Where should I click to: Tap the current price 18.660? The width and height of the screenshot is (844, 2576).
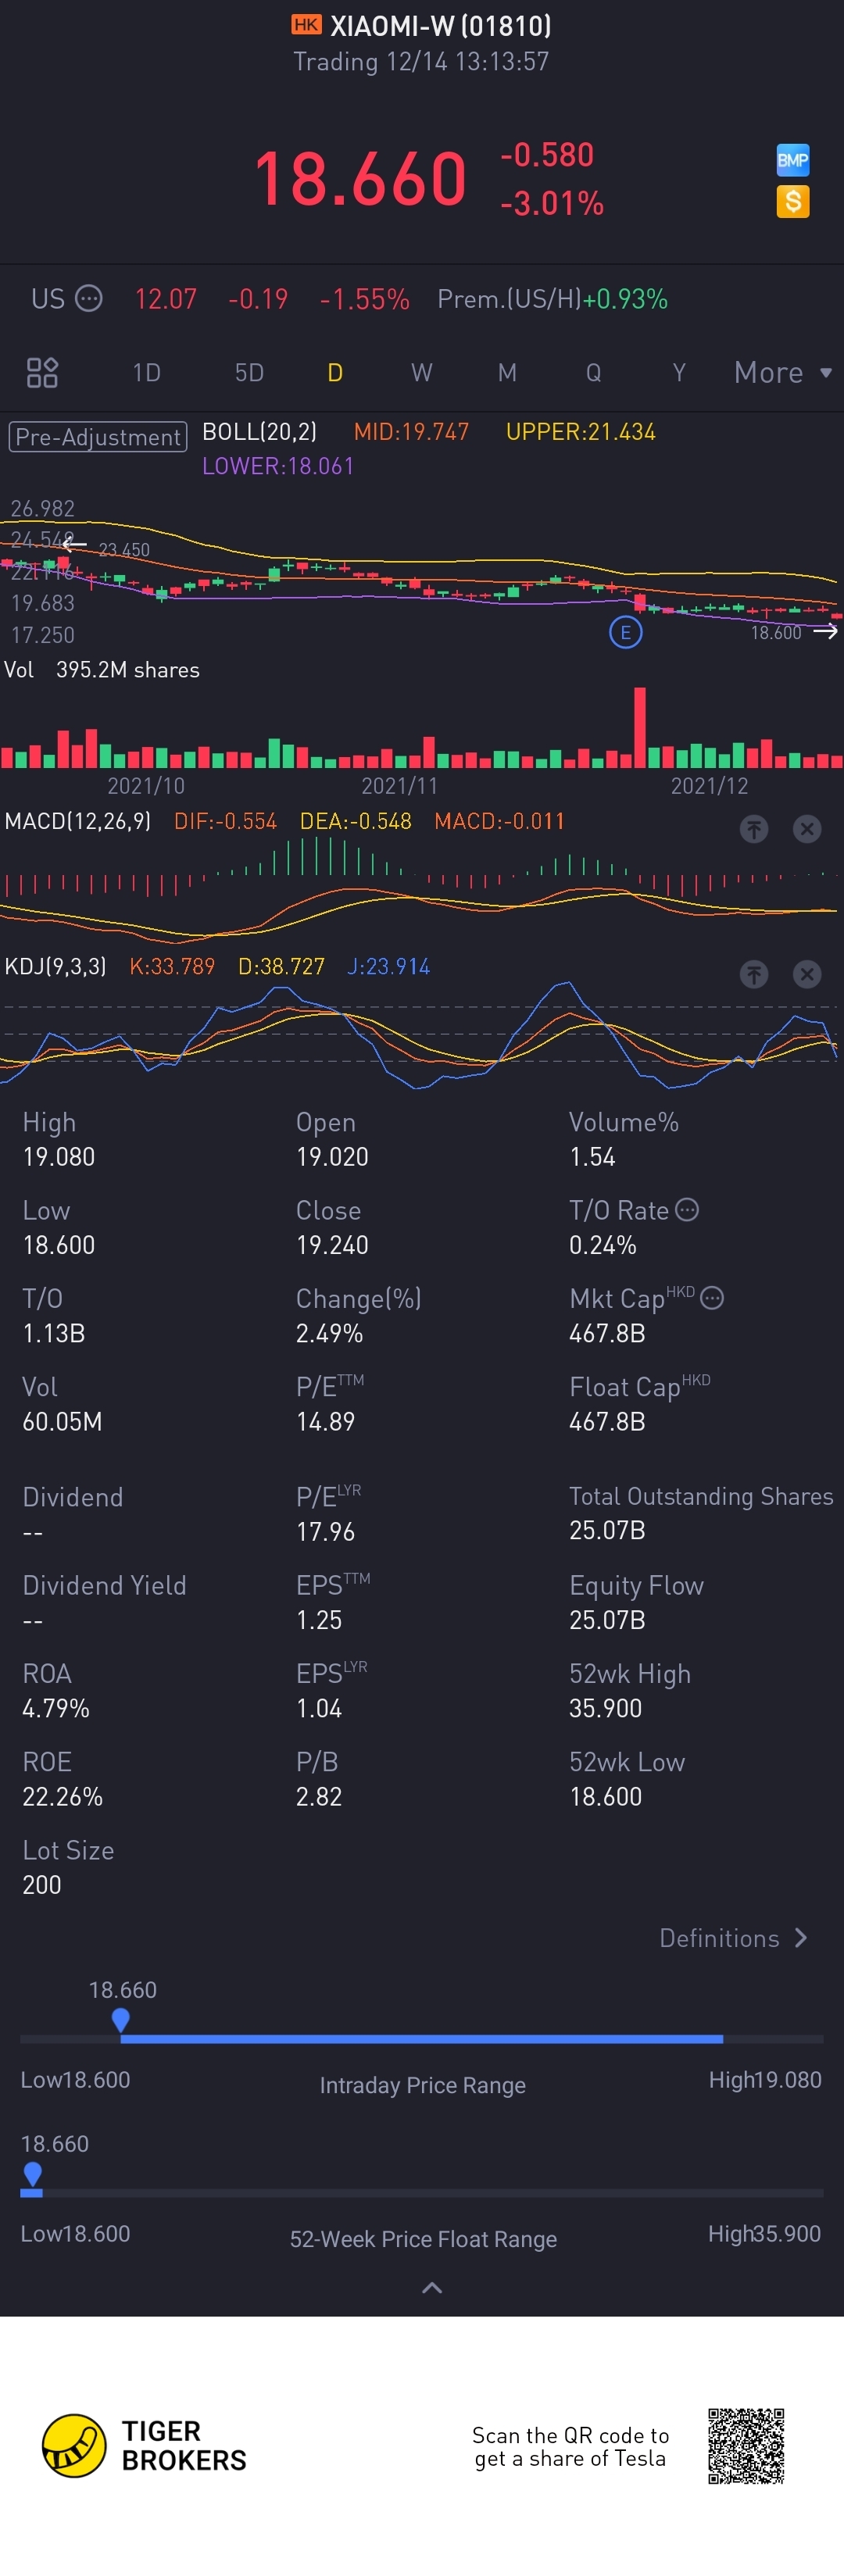360,179
